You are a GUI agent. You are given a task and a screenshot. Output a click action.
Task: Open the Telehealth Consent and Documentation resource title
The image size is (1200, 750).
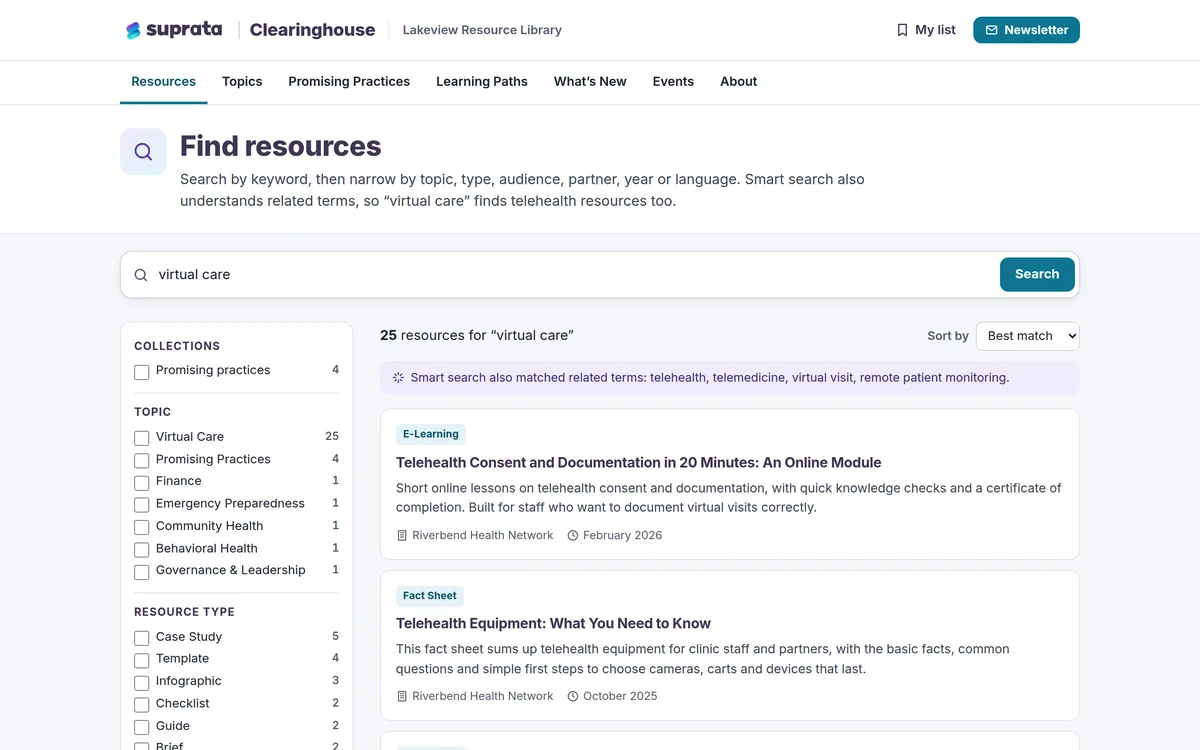click(639, 463)
